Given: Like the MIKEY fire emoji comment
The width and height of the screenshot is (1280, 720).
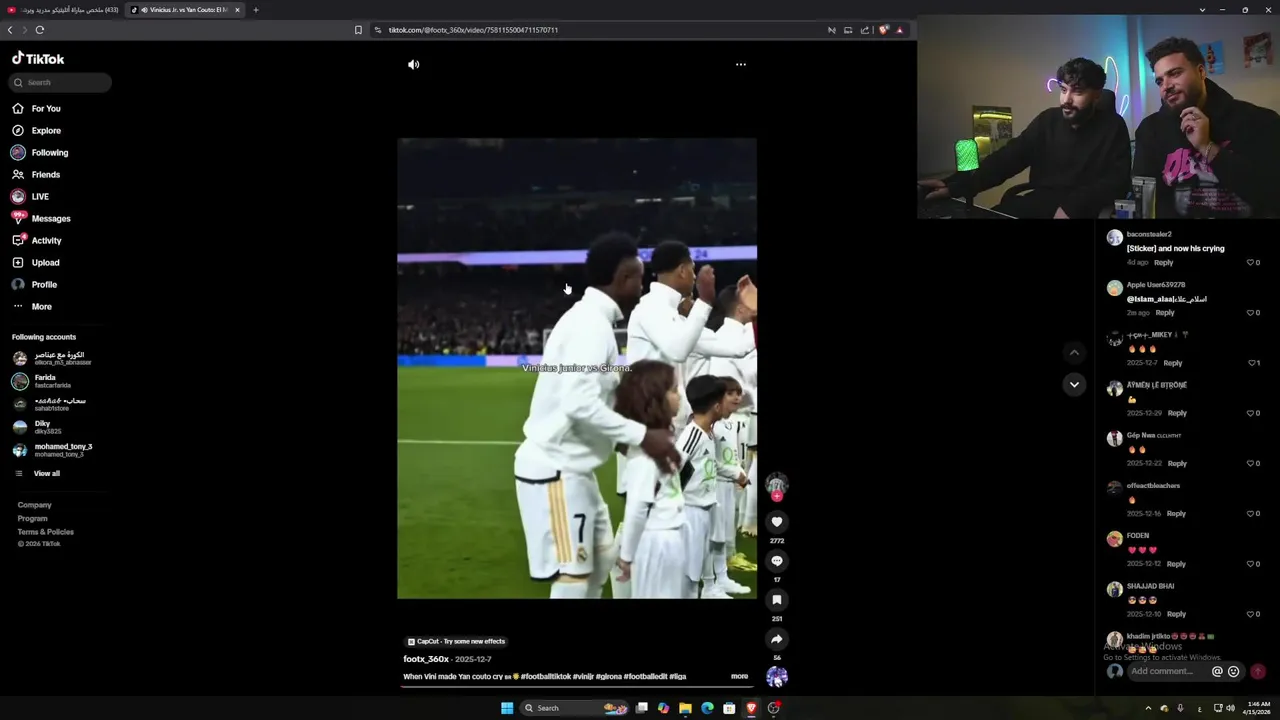Looking at the screenshot, I should (x=1250, y=363).
